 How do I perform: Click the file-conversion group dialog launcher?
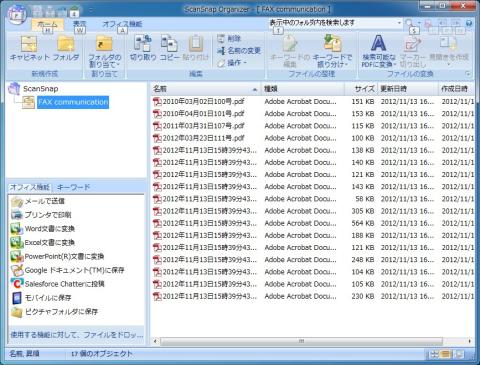(468, 74)
